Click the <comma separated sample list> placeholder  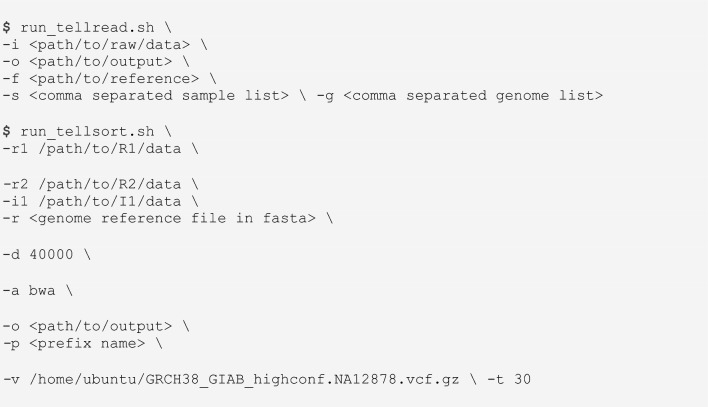click(159, 96)
